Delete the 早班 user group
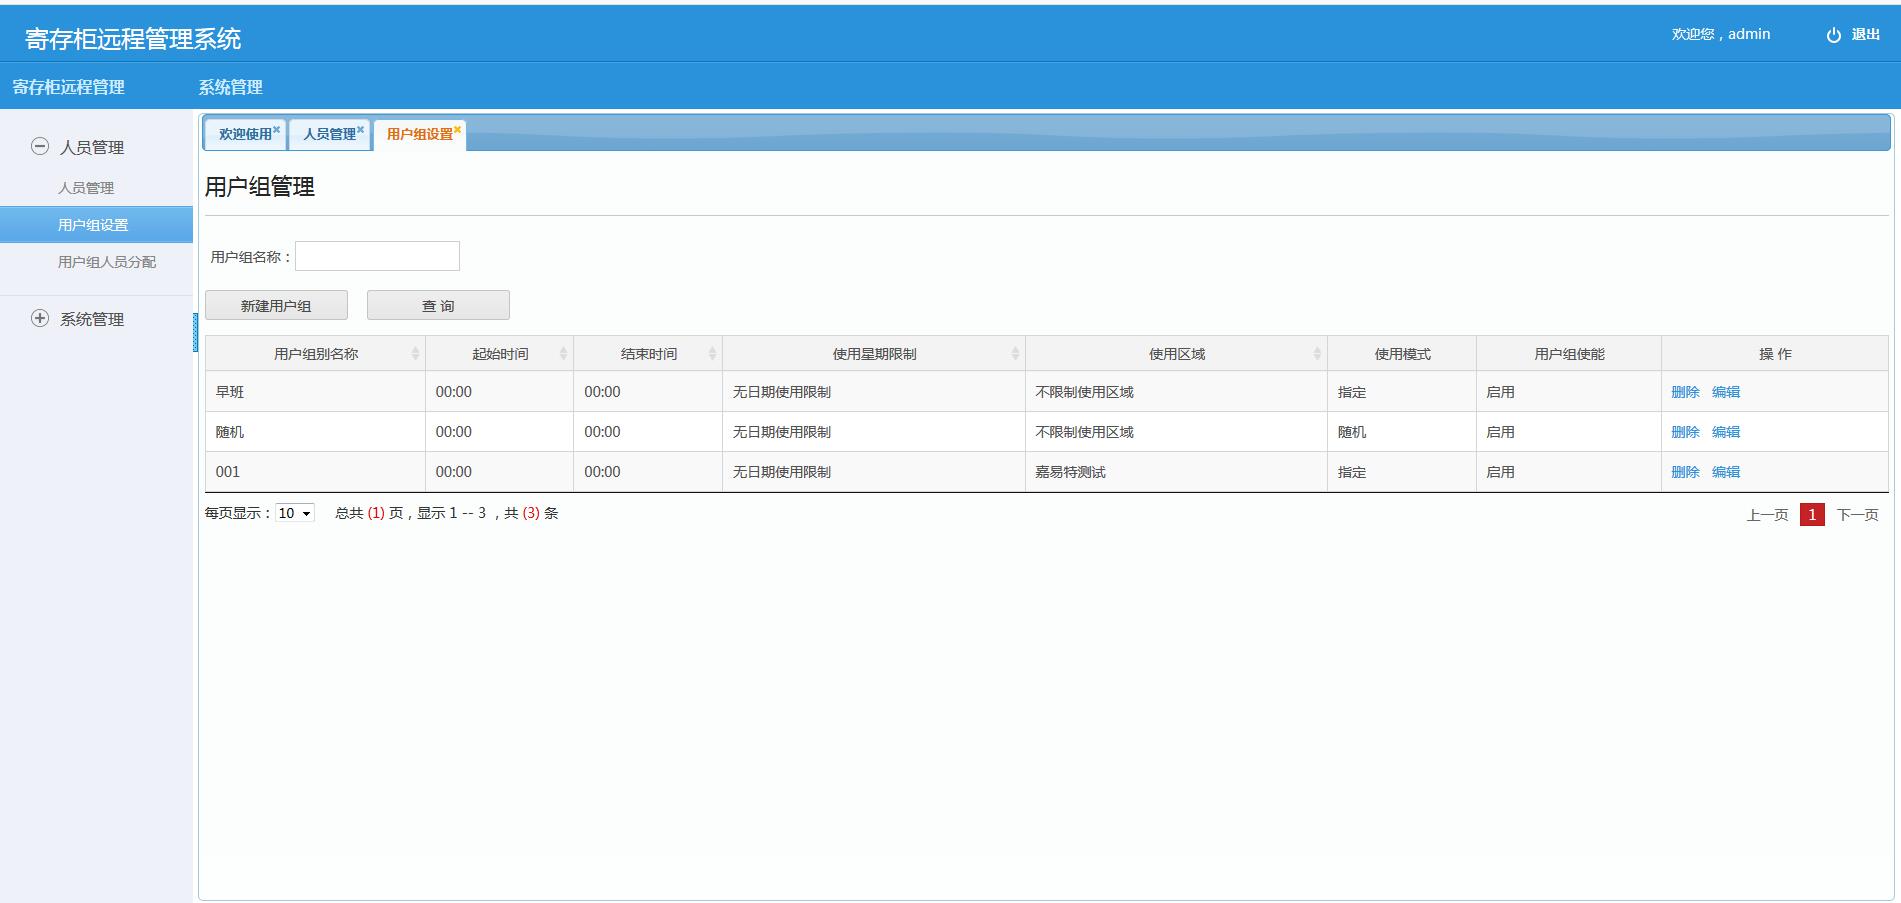 1685,392
